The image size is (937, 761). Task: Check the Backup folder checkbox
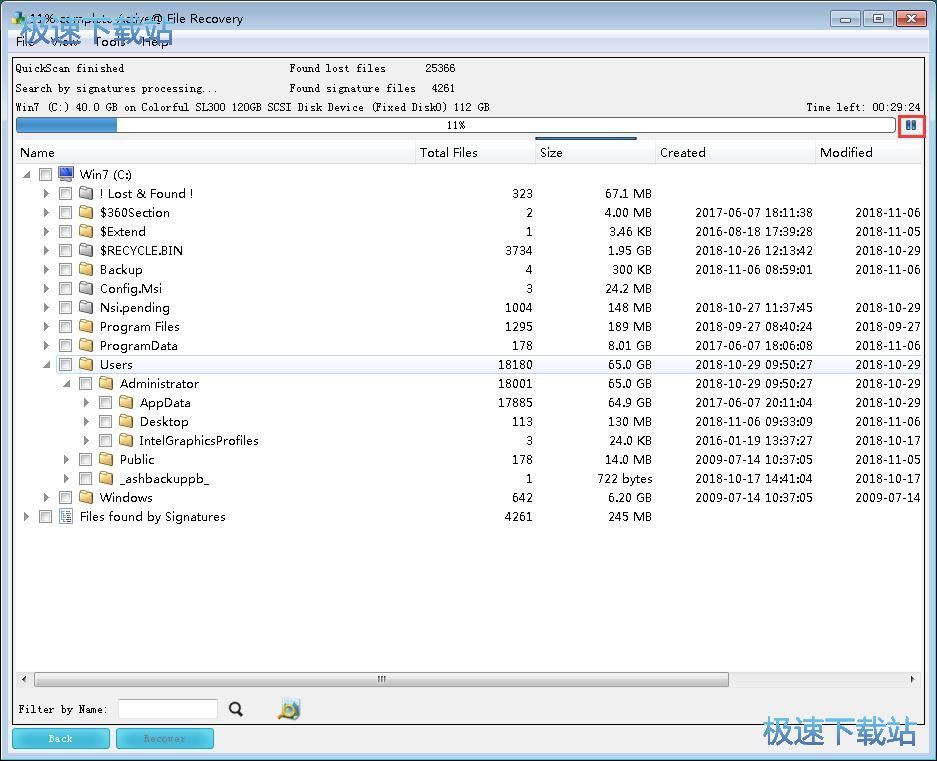click(x=65, y=270)
